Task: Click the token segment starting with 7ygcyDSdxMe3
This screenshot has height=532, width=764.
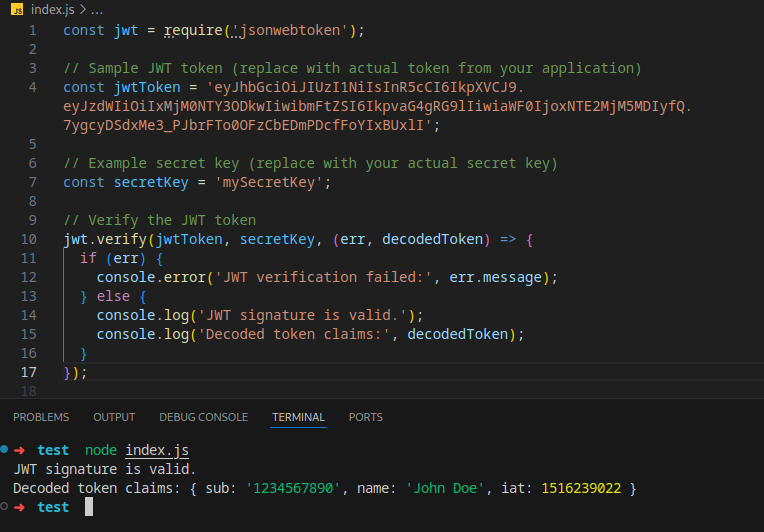Action: point(248,125)
